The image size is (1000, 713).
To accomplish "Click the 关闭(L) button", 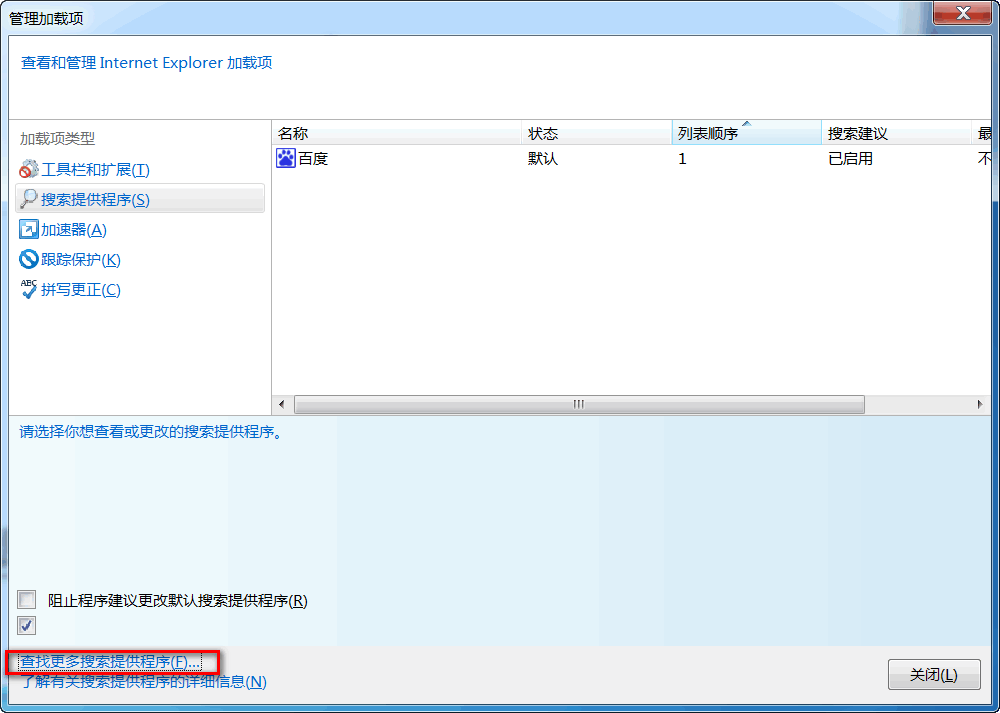I will 934,675.
